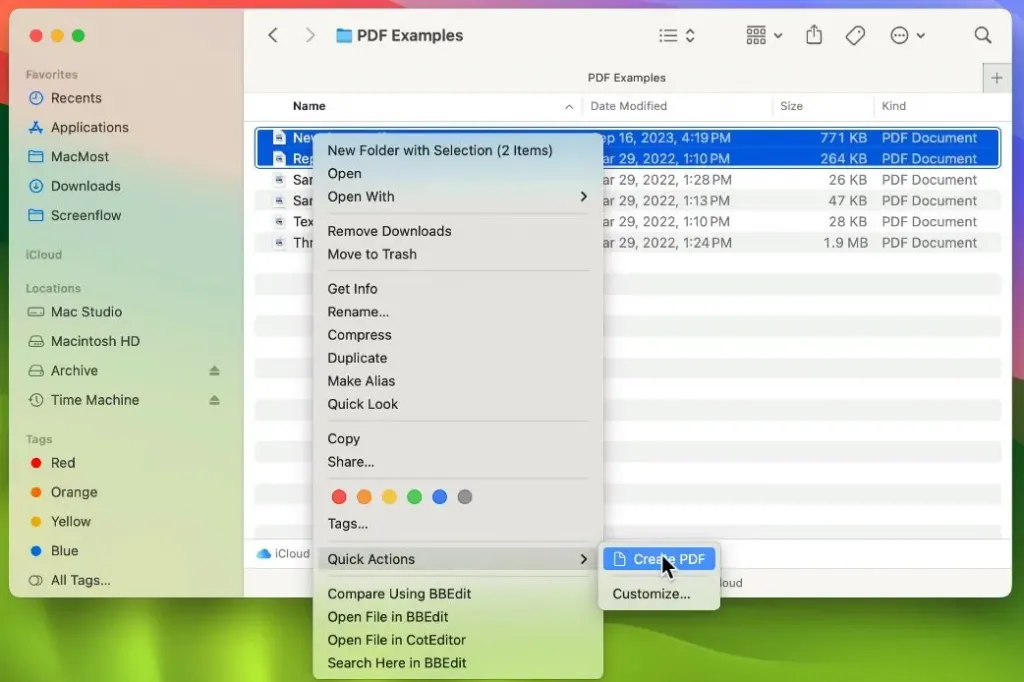Click iCloud in the path bar
Screen dimensions: 1024x682
[x=283, y=553]
